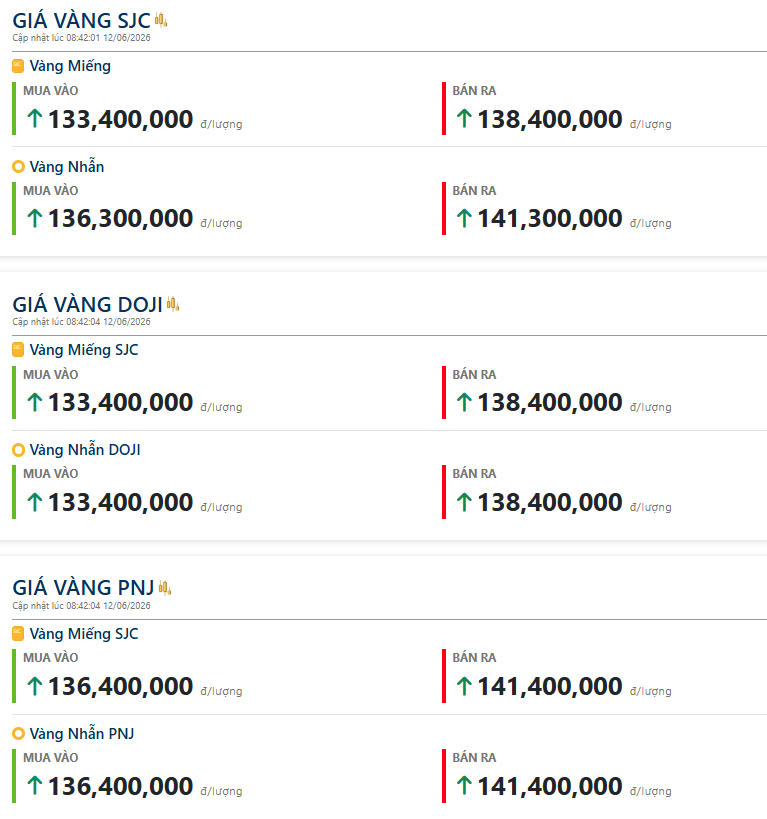
Task: Open the chart icon beside GIÁ VÀNG PNJ
Action: tap(165, 588)
